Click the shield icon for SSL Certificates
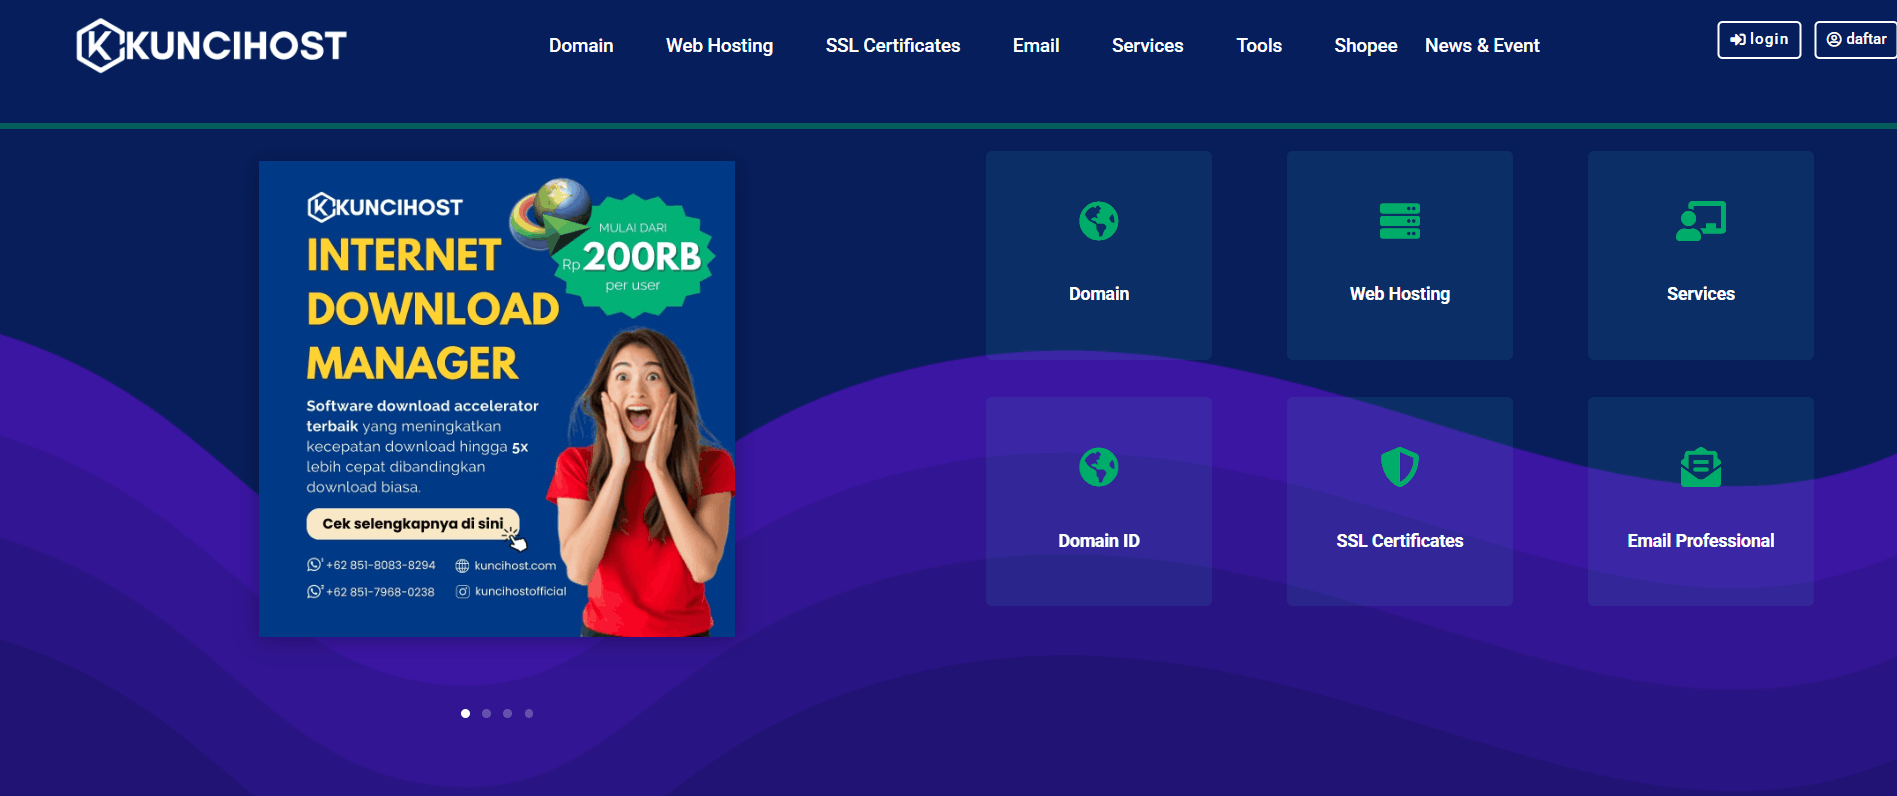 coord(1399,467)
